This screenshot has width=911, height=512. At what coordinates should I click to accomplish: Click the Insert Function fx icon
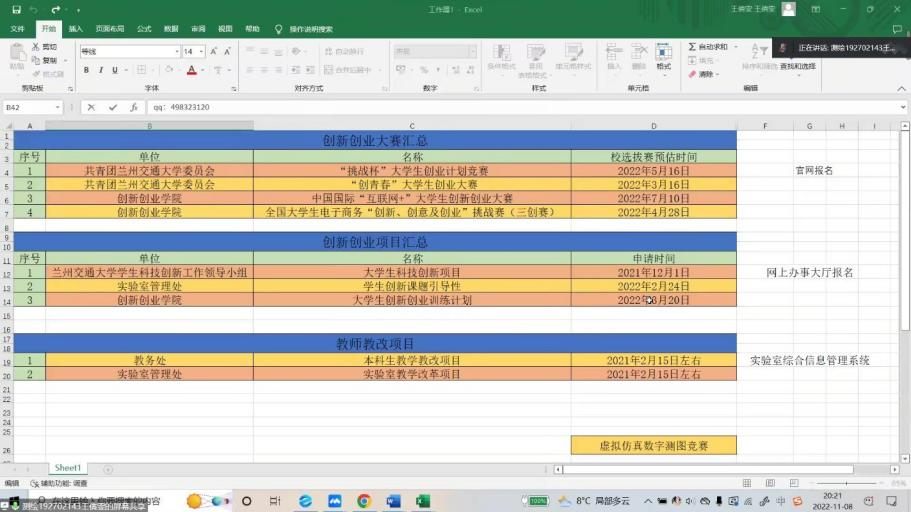click(133, 107)
